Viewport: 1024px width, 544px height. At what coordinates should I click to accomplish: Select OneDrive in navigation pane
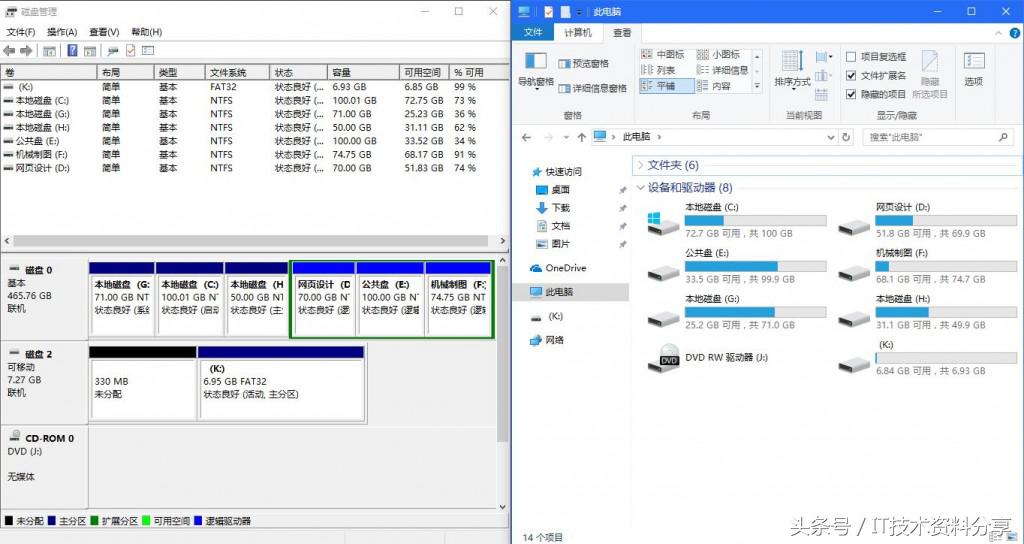pos(558,268)
